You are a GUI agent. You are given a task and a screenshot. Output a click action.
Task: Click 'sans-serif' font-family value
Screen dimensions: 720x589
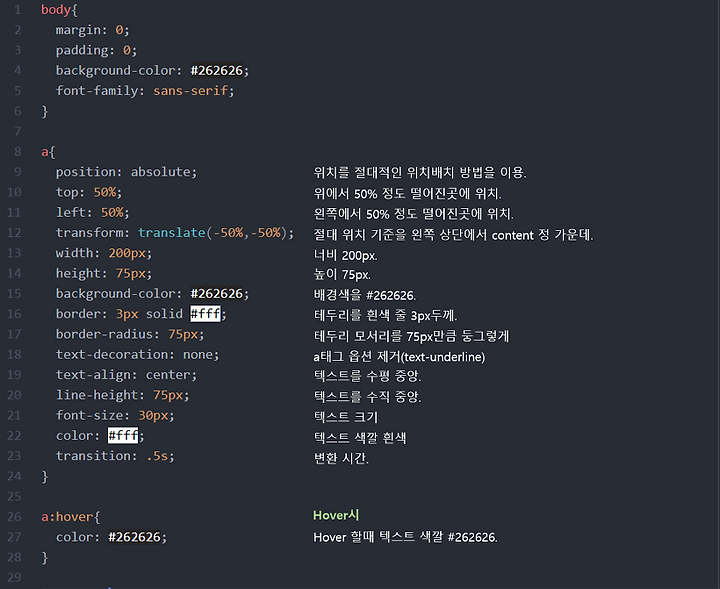point(191,90)
